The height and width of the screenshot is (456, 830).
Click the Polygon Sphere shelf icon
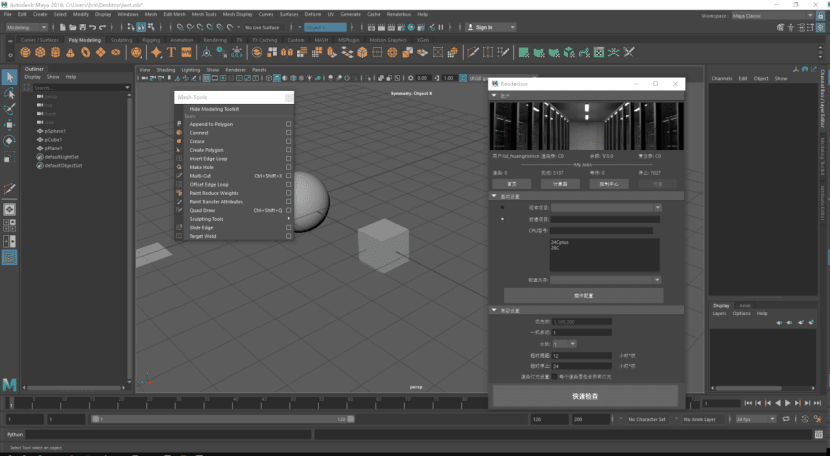coord(25,52)
